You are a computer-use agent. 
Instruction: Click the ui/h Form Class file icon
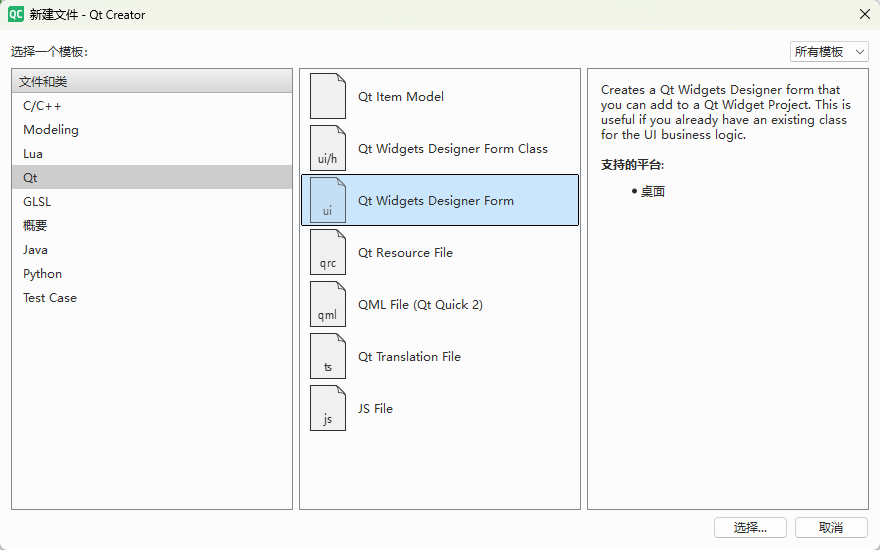[328, 148]
